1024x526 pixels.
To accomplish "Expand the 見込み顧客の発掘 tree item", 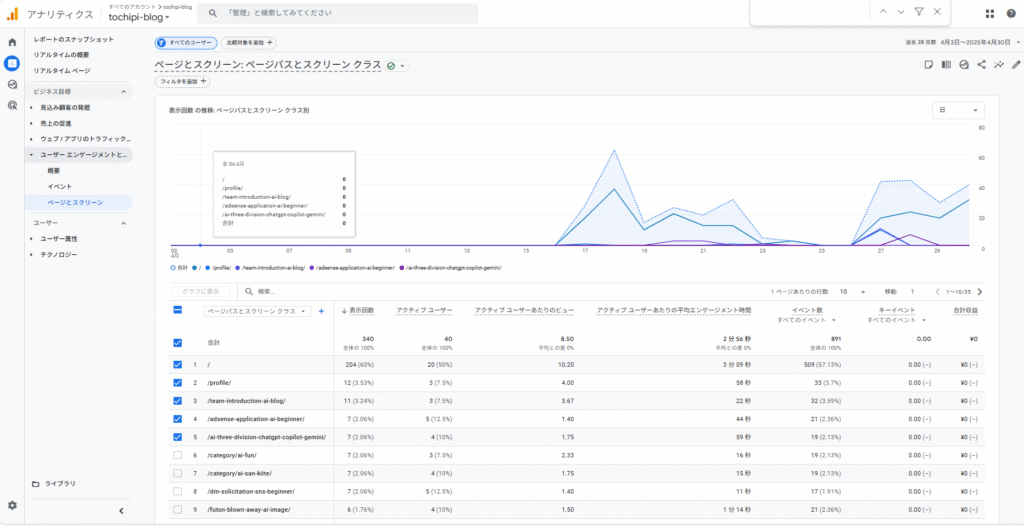I will coord(31,107).
